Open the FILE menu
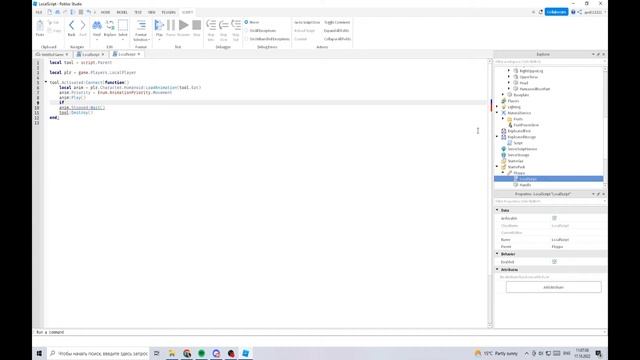This screenshot has width=640, height=360. pyautogui.click(x=39, y=12)
